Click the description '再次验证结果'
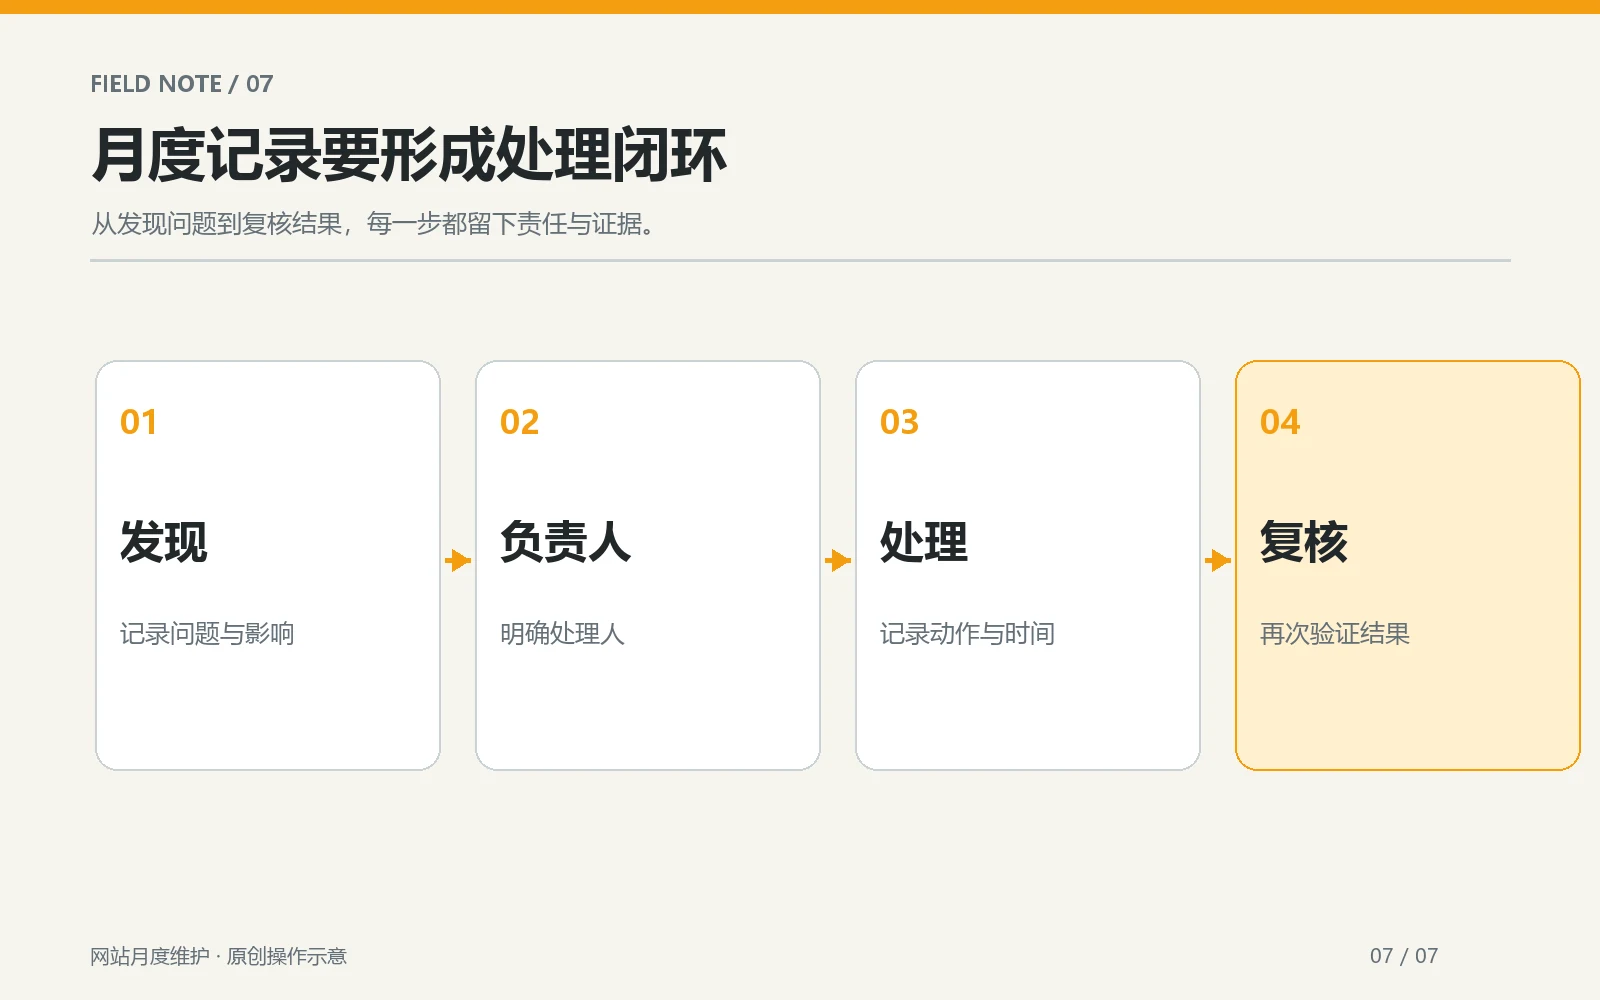1600x1000 pixels. pos(1335,634)
